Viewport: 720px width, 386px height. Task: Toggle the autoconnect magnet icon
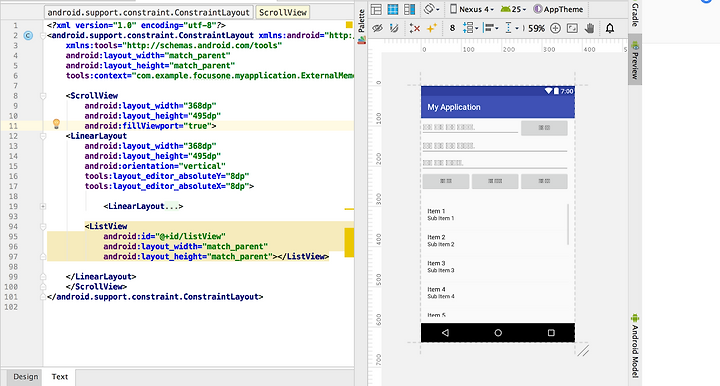click(394, 28)
